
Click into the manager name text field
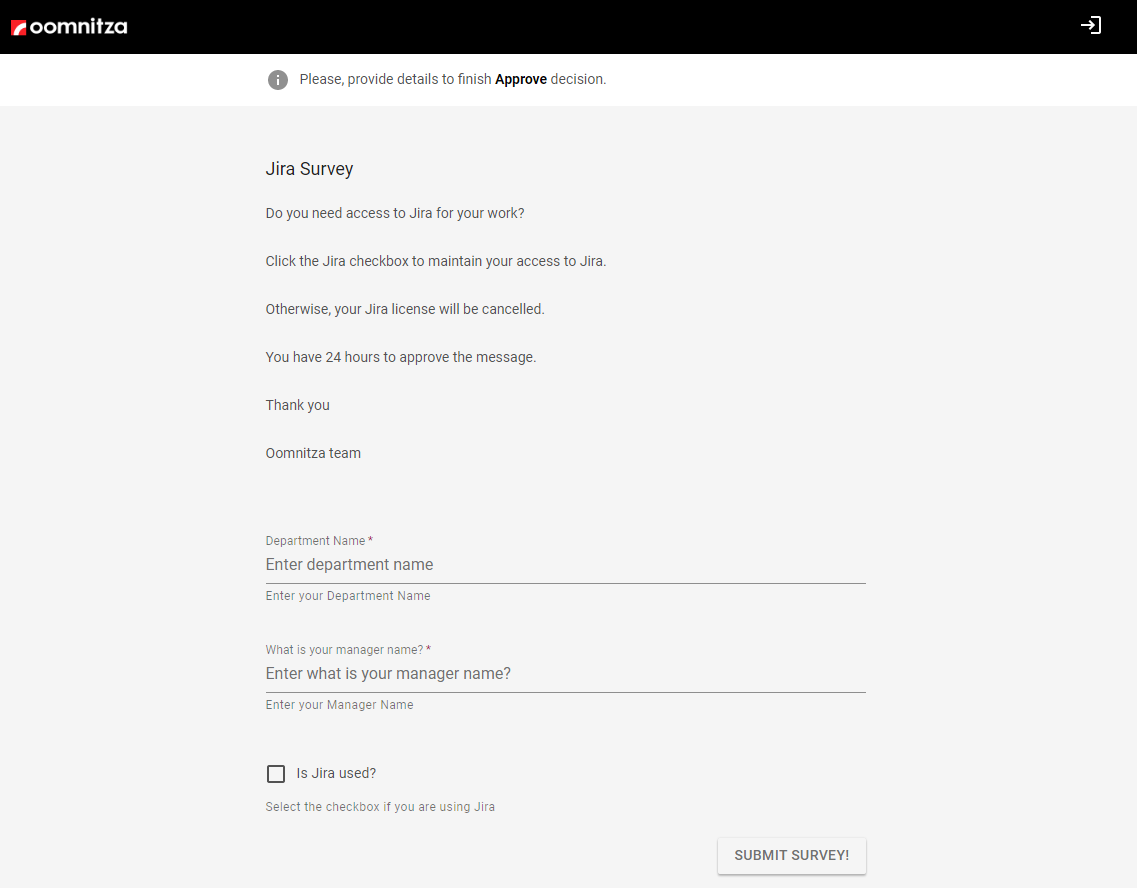coord(565,674)
